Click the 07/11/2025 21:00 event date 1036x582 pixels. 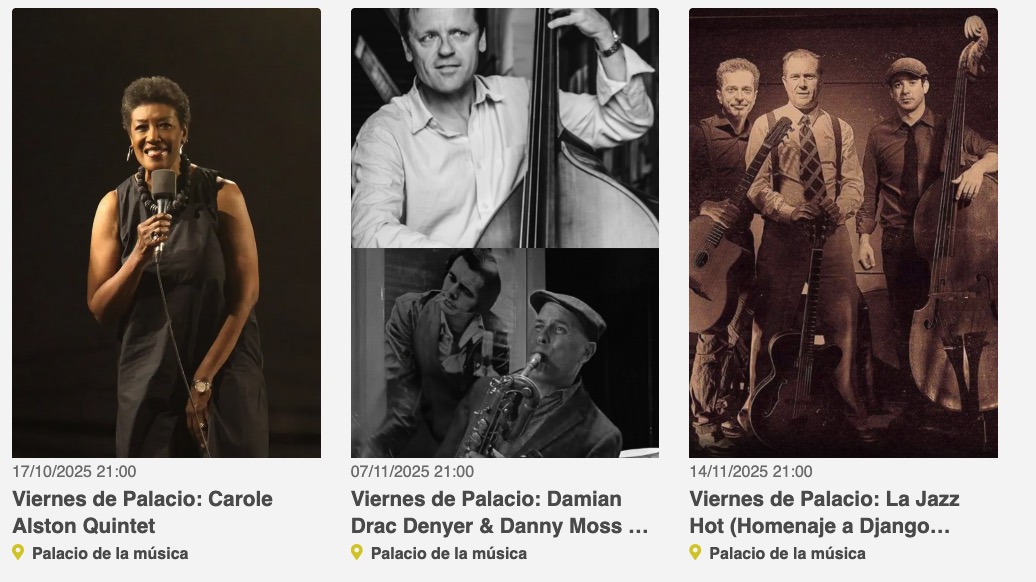tap(412, 472)
